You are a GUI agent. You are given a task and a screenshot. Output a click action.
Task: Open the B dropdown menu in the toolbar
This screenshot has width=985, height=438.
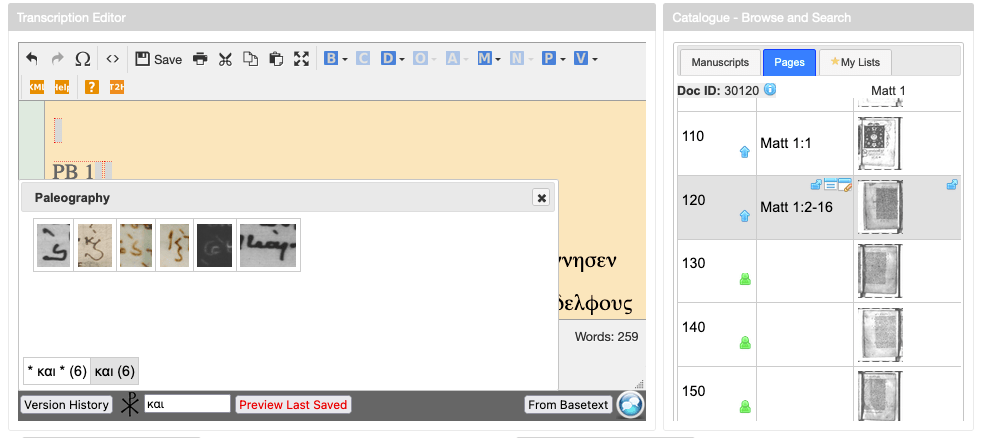click(x=336, y=59)
